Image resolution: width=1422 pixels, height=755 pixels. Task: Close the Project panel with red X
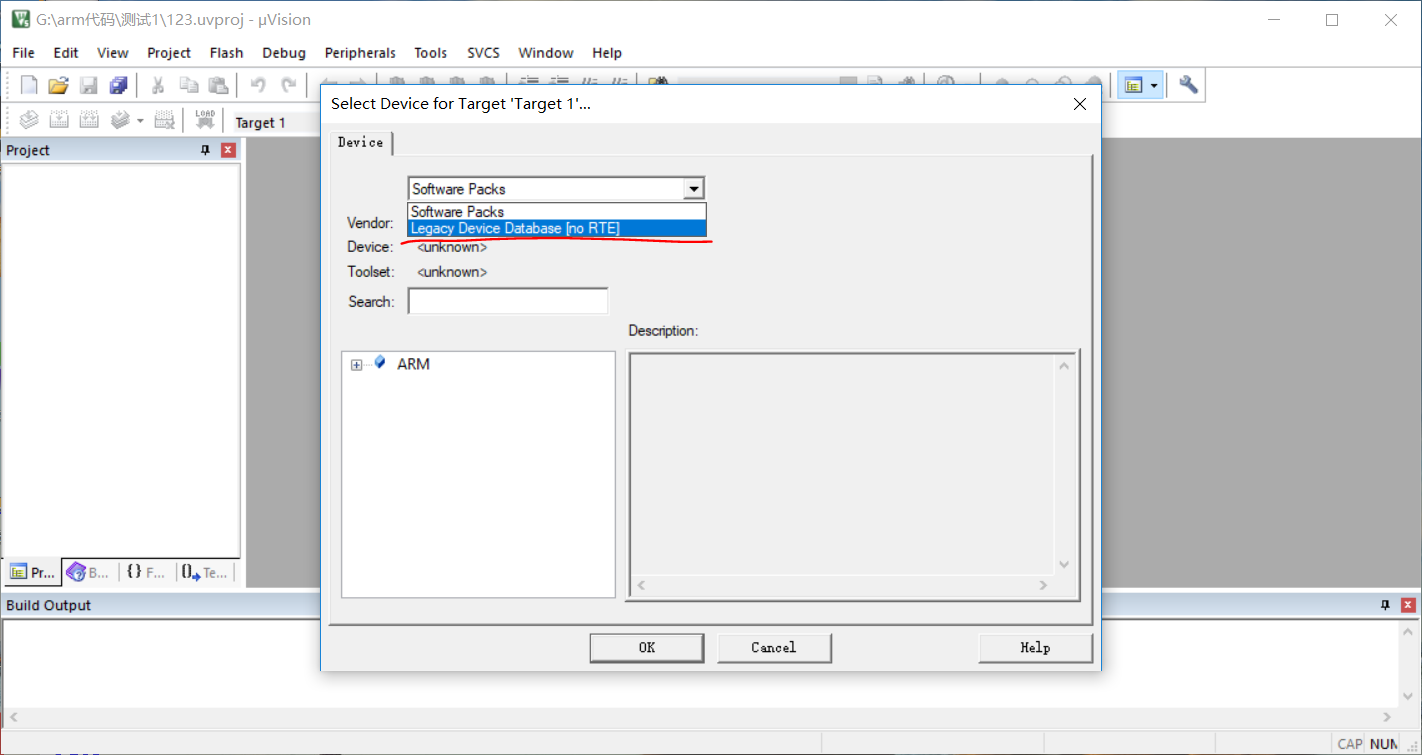pyautogui.click(x=228, y=150)
